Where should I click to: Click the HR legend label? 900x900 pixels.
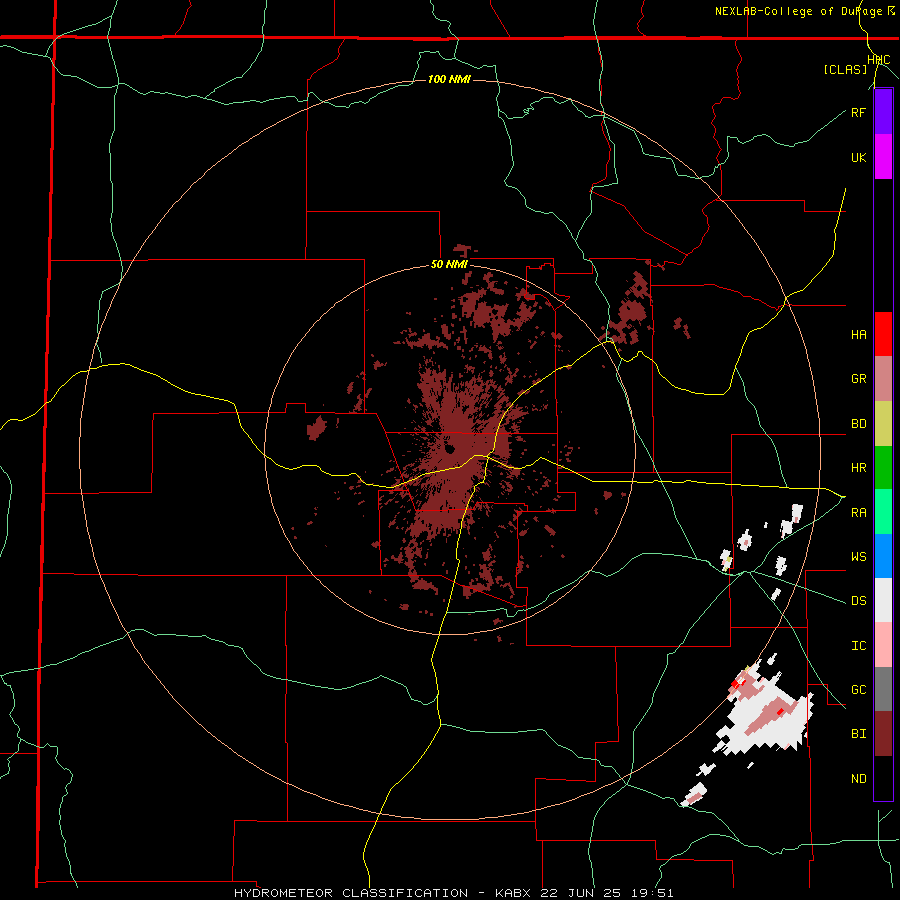point(858,468)
